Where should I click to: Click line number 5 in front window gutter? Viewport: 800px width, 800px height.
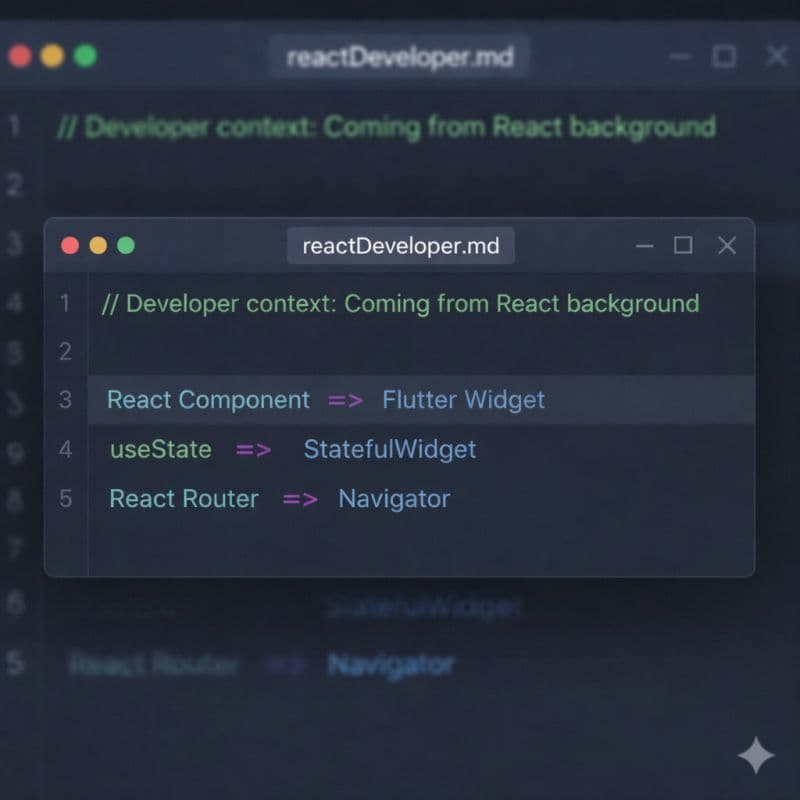[65, 498]
